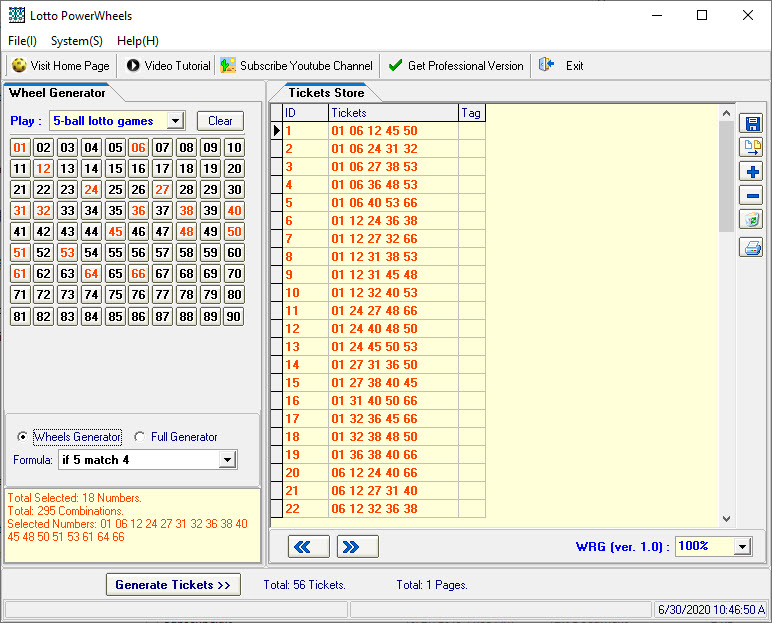This screenshot has height=623, width=772.
Task: Click the ID column header
Action: [305, 113]
